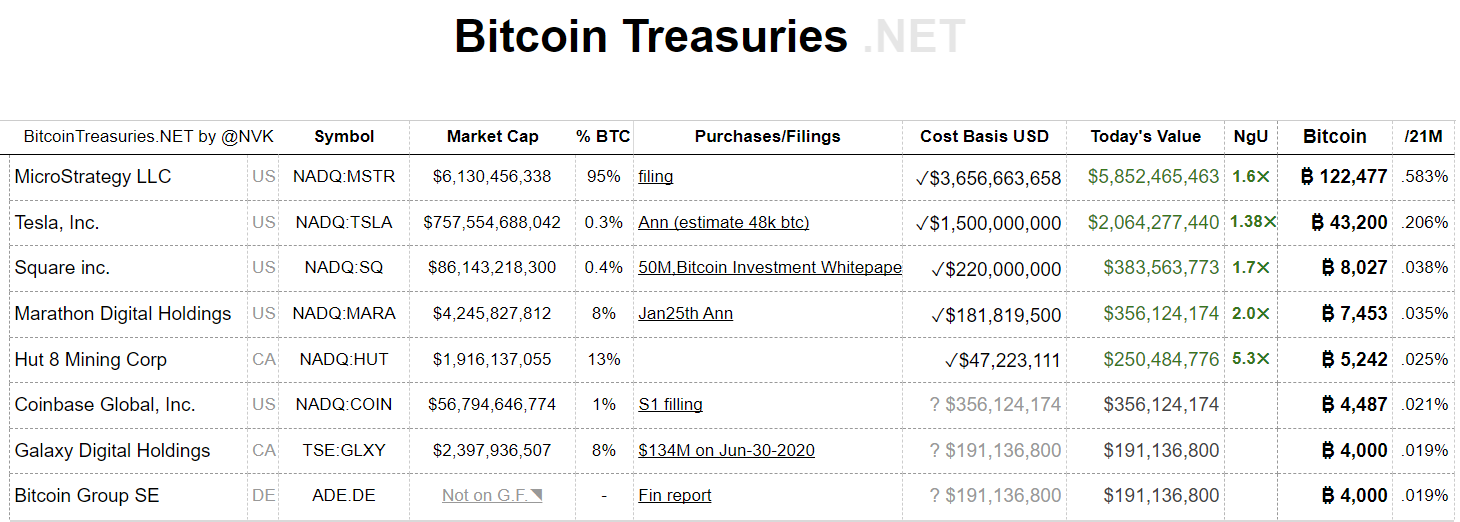Open Bitcoin Group SE's Fin report link
Screen dimensions: 1460x522
(675, 495)
